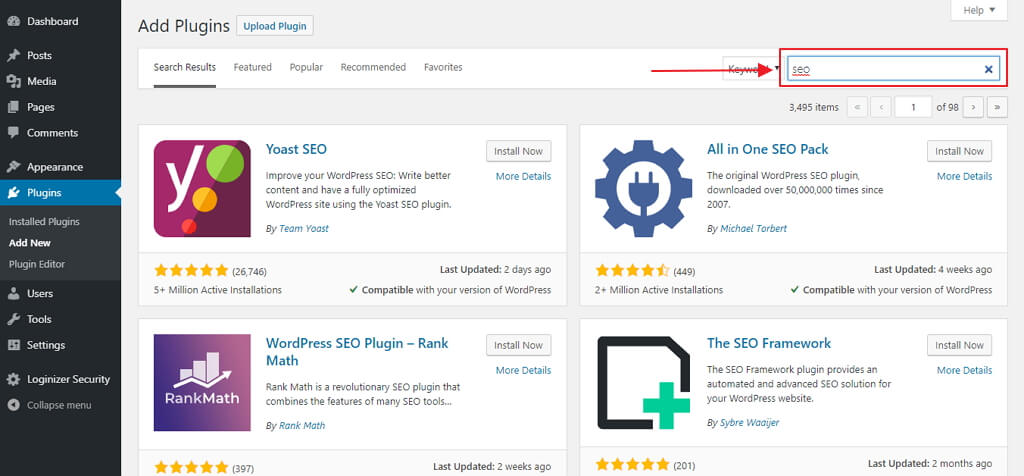
Task: Jump to the last results page
Action: pos(997,107)
